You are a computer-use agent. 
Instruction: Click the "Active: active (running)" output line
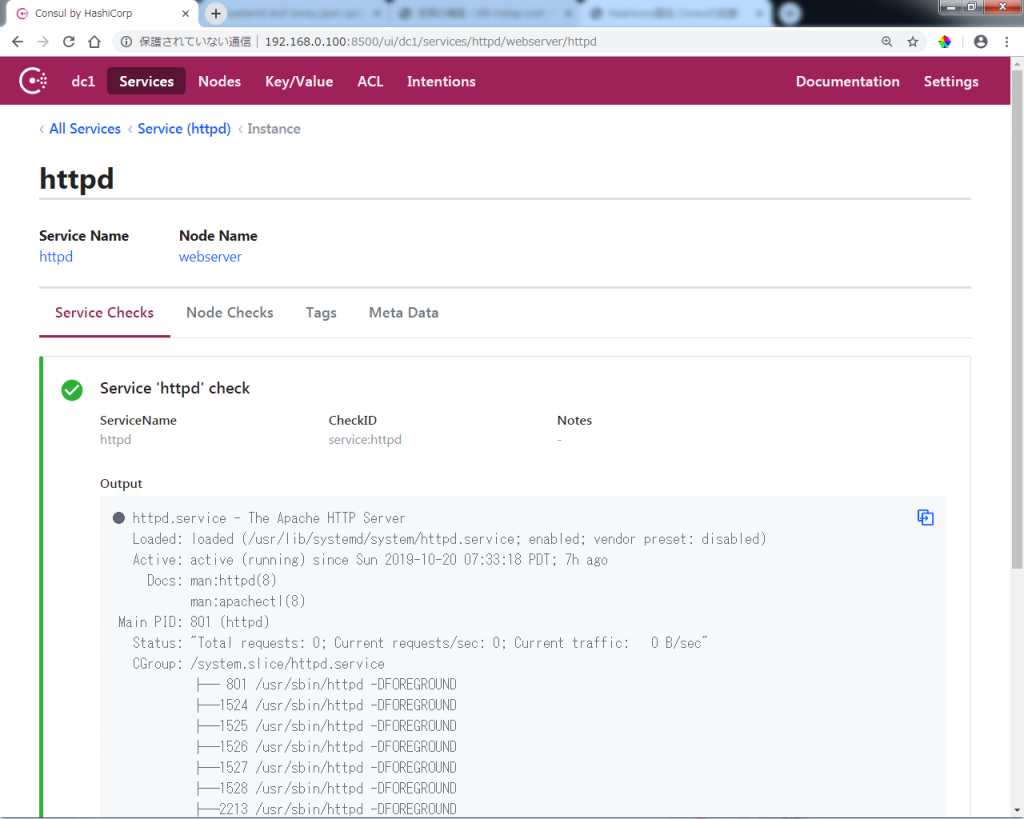[370, 560]
